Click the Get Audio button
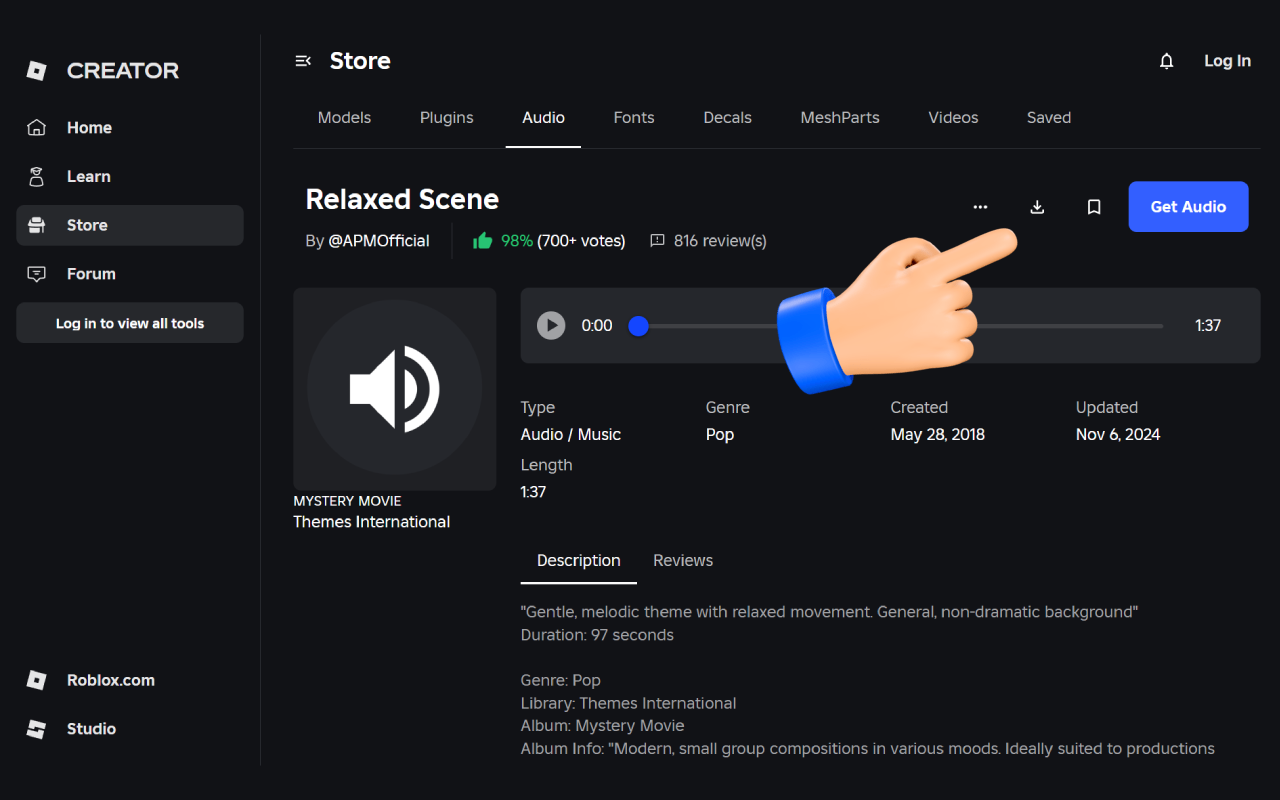1280x800 pixels. 1188,207
